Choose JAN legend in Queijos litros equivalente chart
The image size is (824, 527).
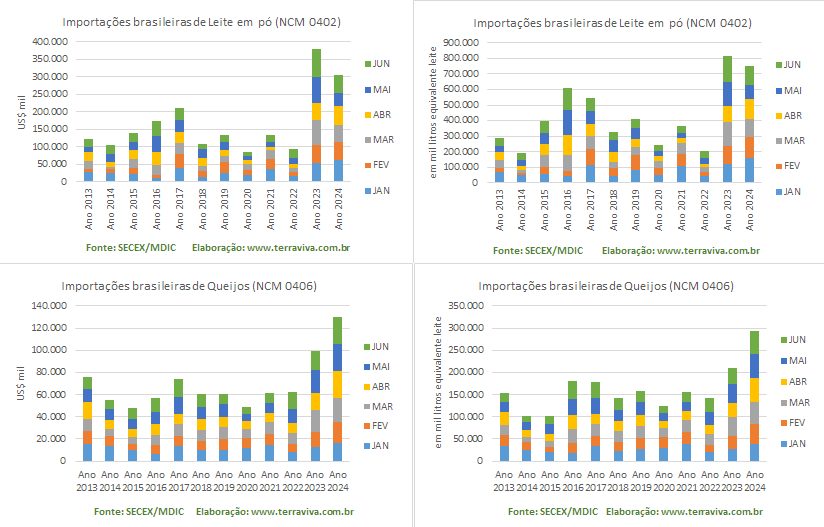click(x=794, y=444)
